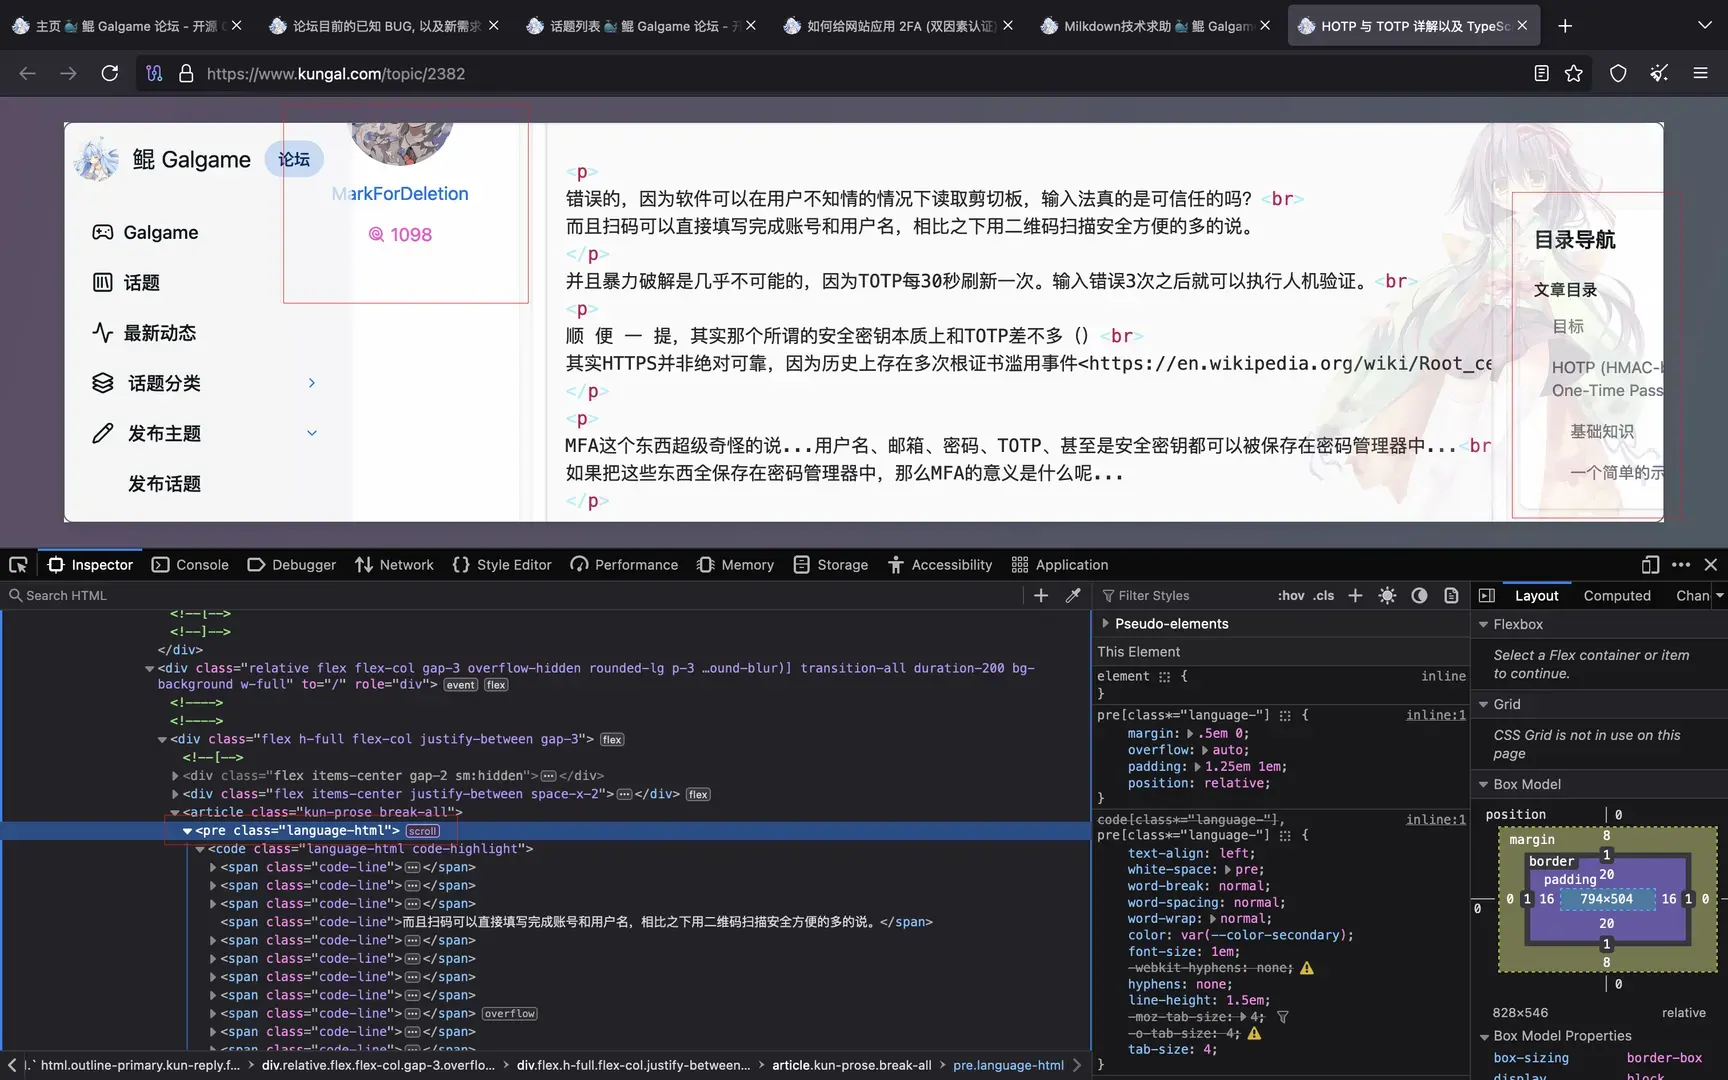Viewport: 1728px width, 1080px height.
Task: Expand the Pseudo-elements section
Action: [x=1105, y=623]
